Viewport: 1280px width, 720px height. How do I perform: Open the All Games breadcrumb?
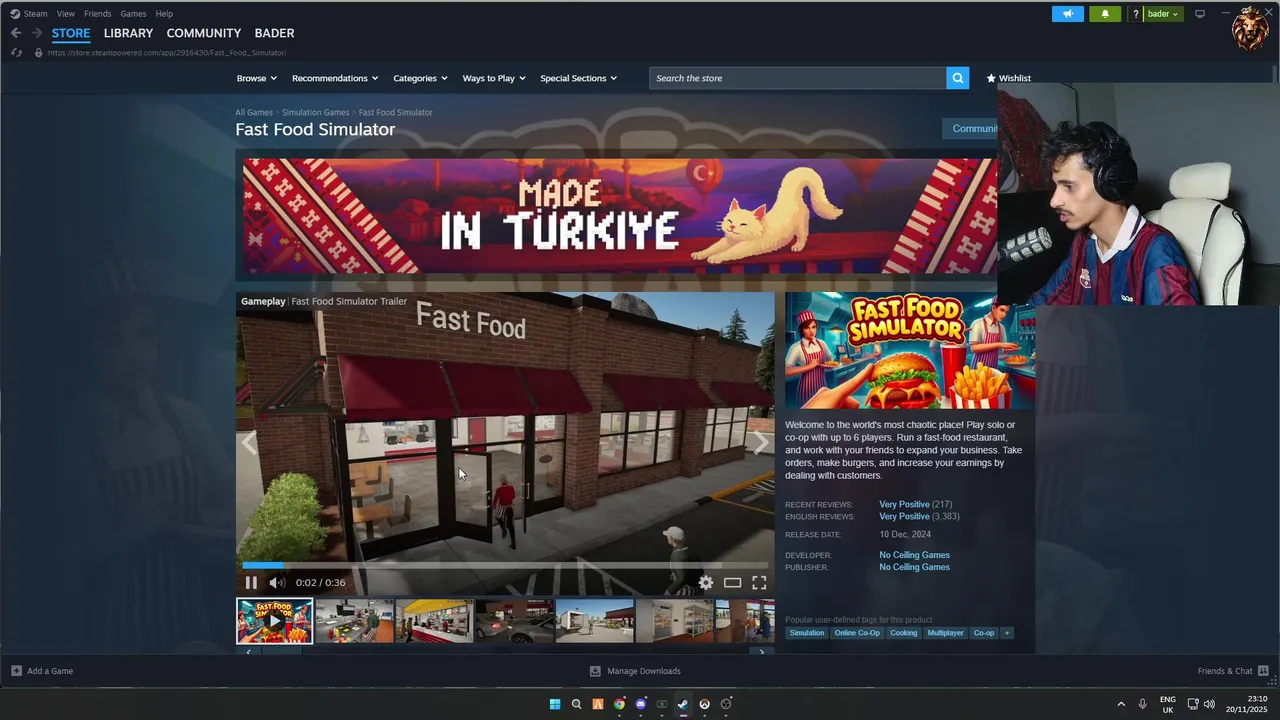pos(254,112)
